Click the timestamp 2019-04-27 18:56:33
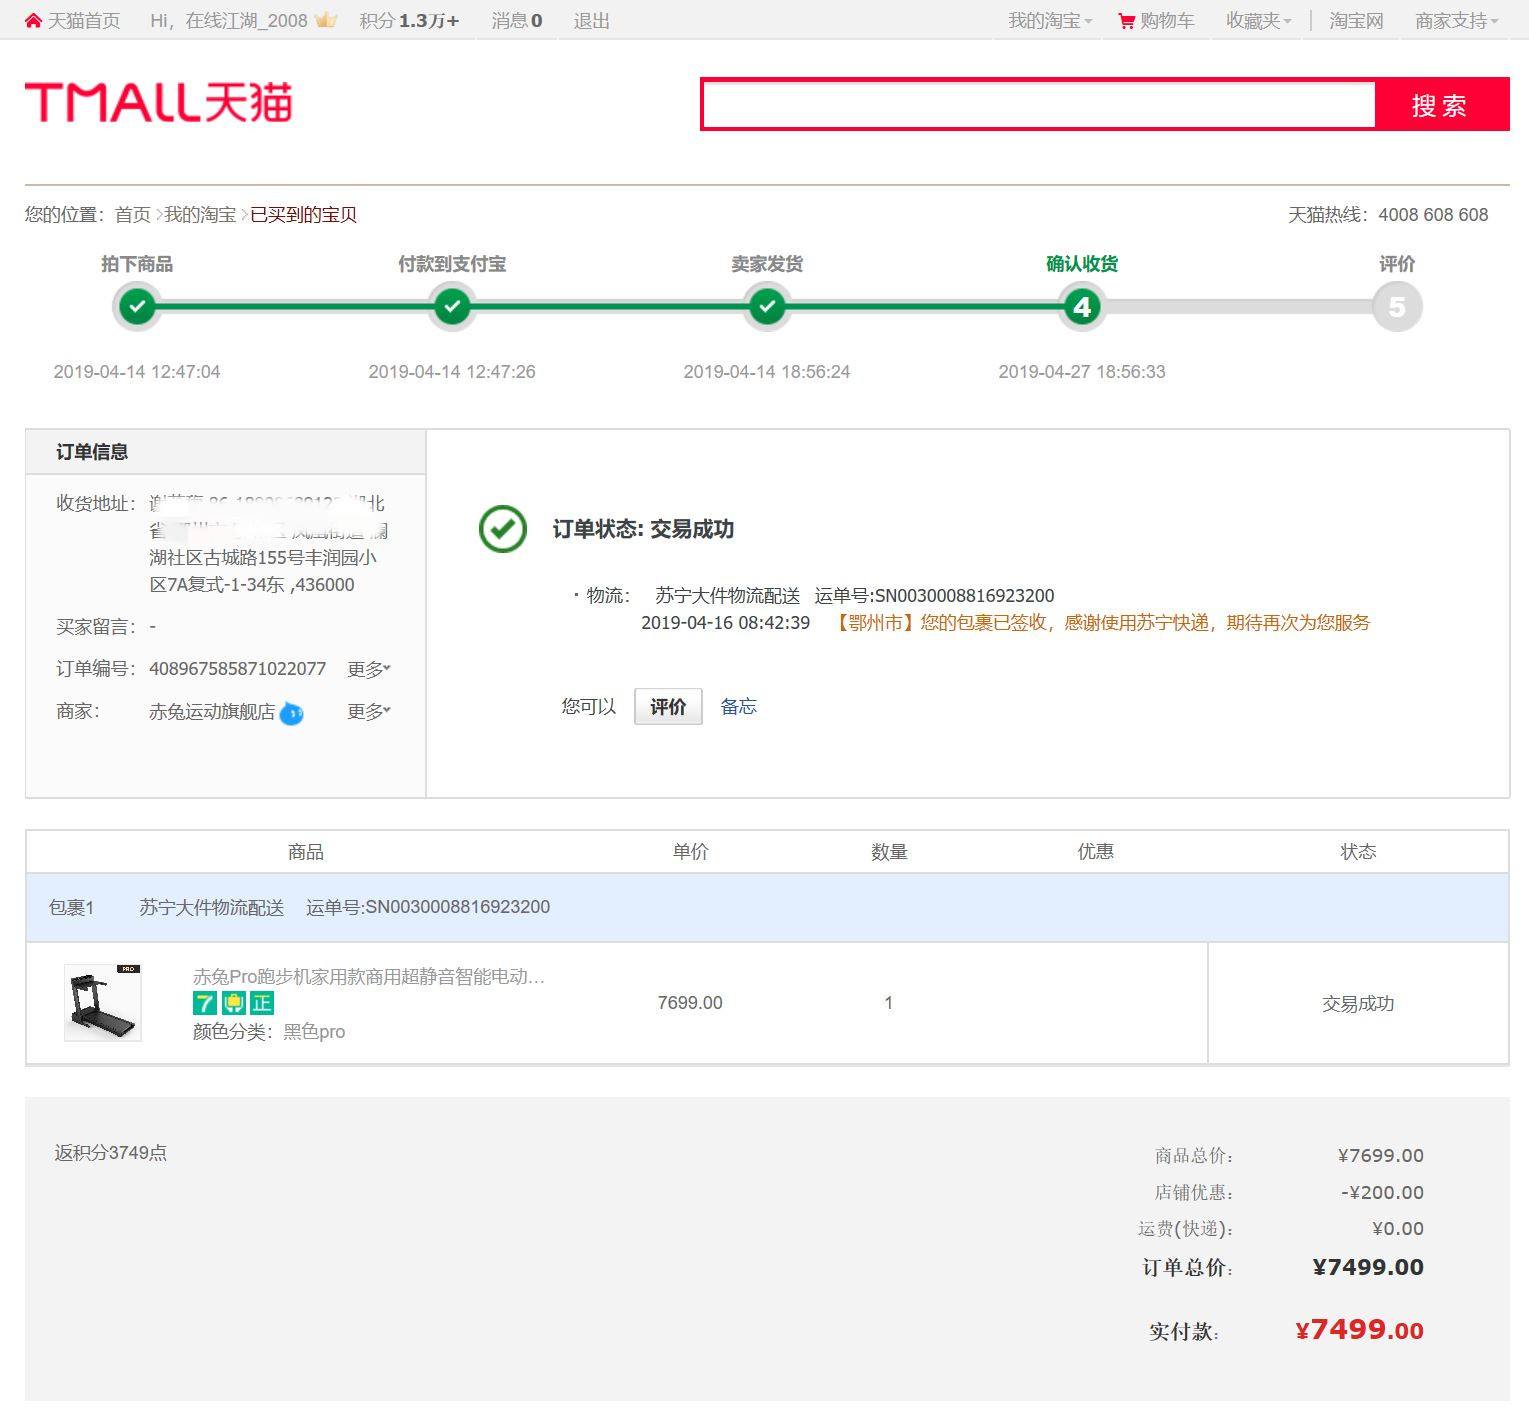Image resolution: width=1529 pixels, height=1420 pixels. click(1082, 372)
